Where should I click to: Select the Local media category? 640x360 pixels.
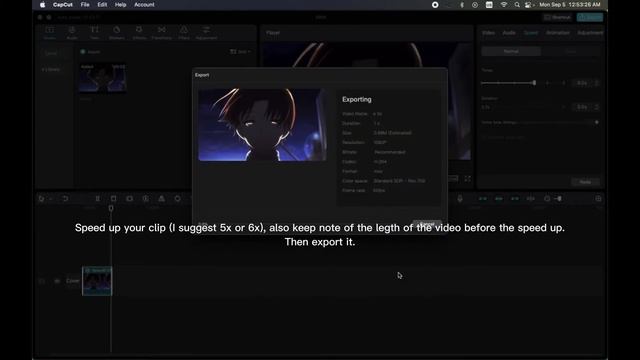click(x=51, y=53)
